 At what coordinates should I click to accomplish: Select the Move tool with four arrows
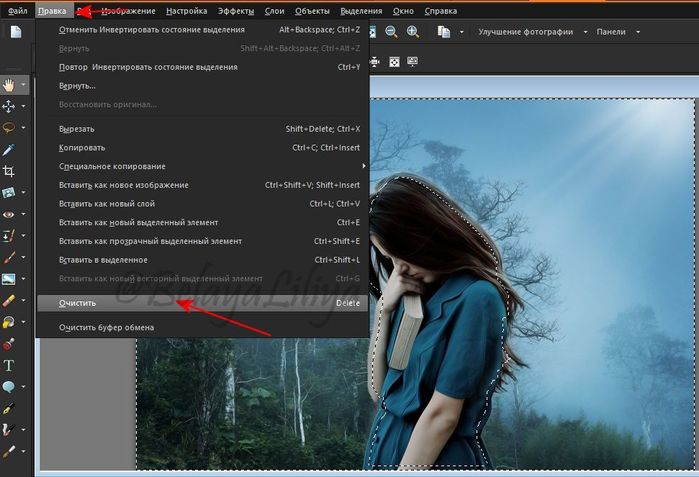coord(8,106)
